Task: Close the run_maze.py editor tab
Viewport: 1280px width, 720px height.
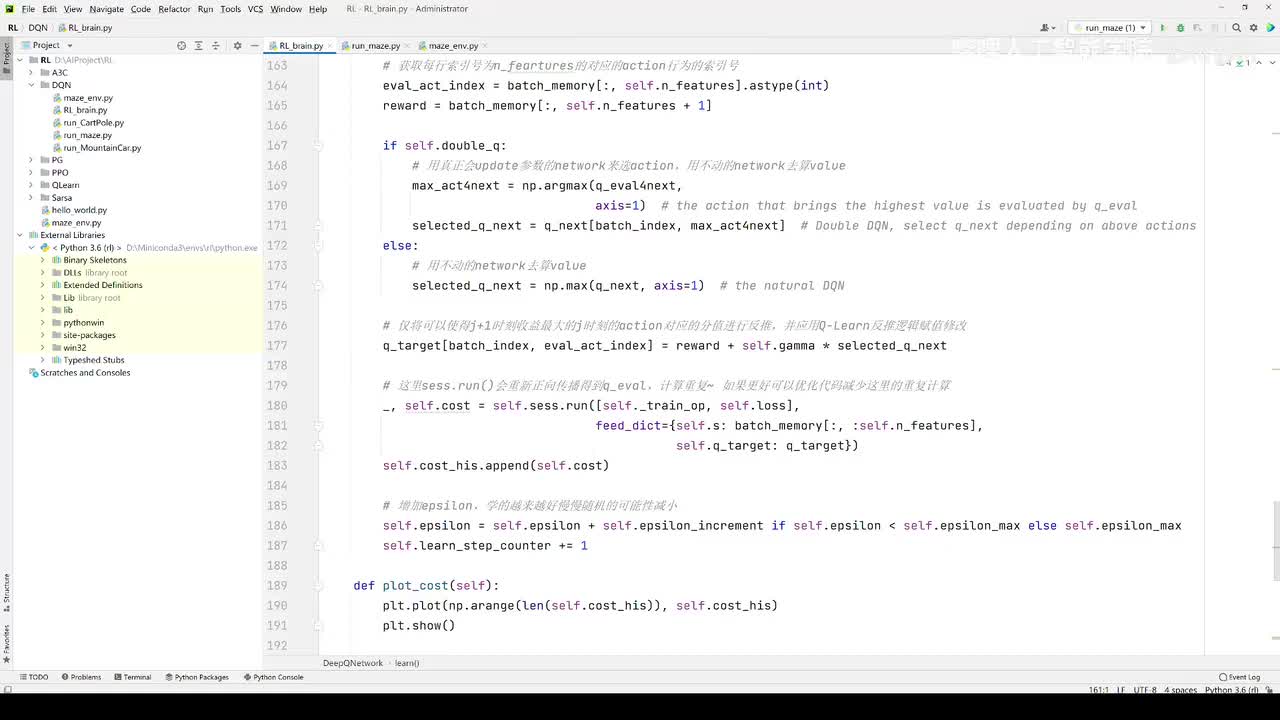Action: pos(408,46)
